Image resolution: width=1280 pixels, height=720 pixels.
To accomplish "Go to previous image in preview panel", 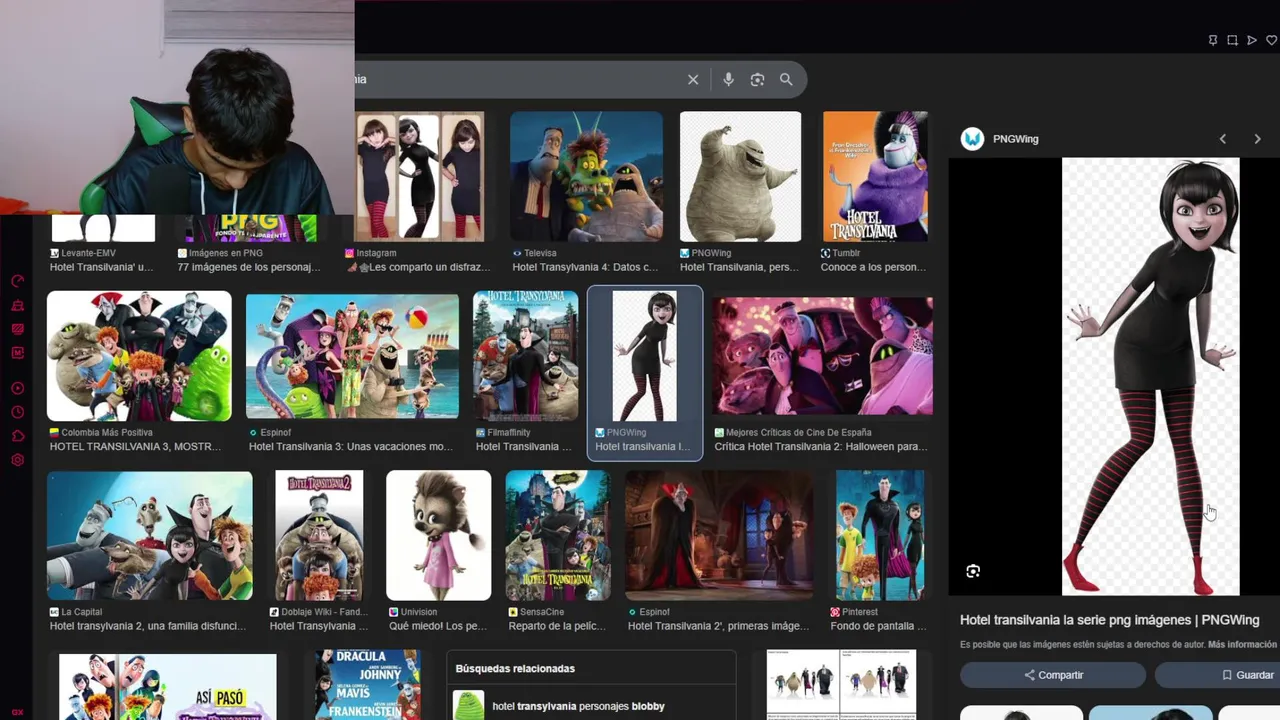I will click(1222, 139).
